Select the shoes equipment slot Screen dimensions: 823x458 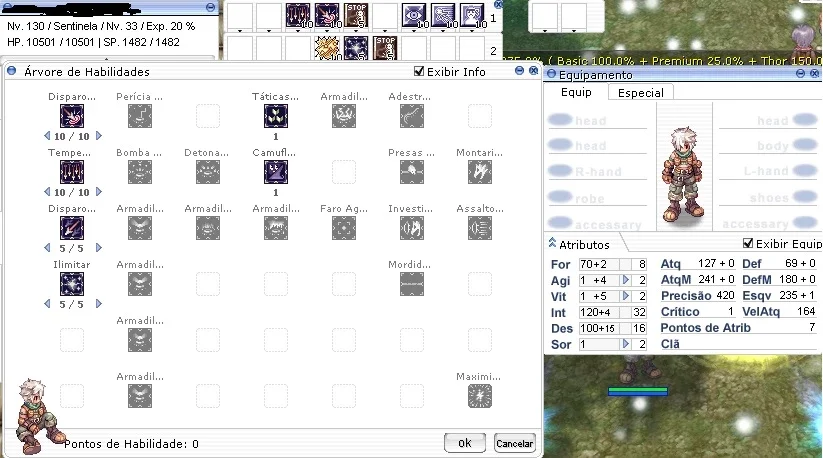click(767, 198)
